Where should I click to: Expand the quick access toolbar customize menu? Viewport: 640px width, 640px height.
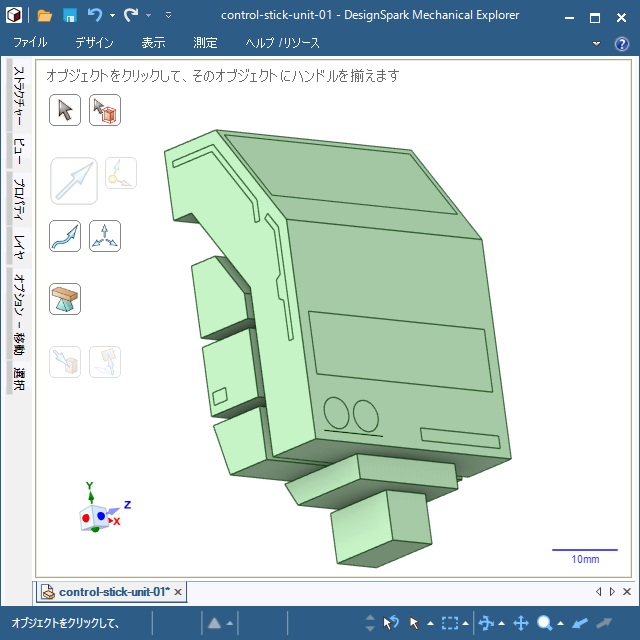(168, 16)
